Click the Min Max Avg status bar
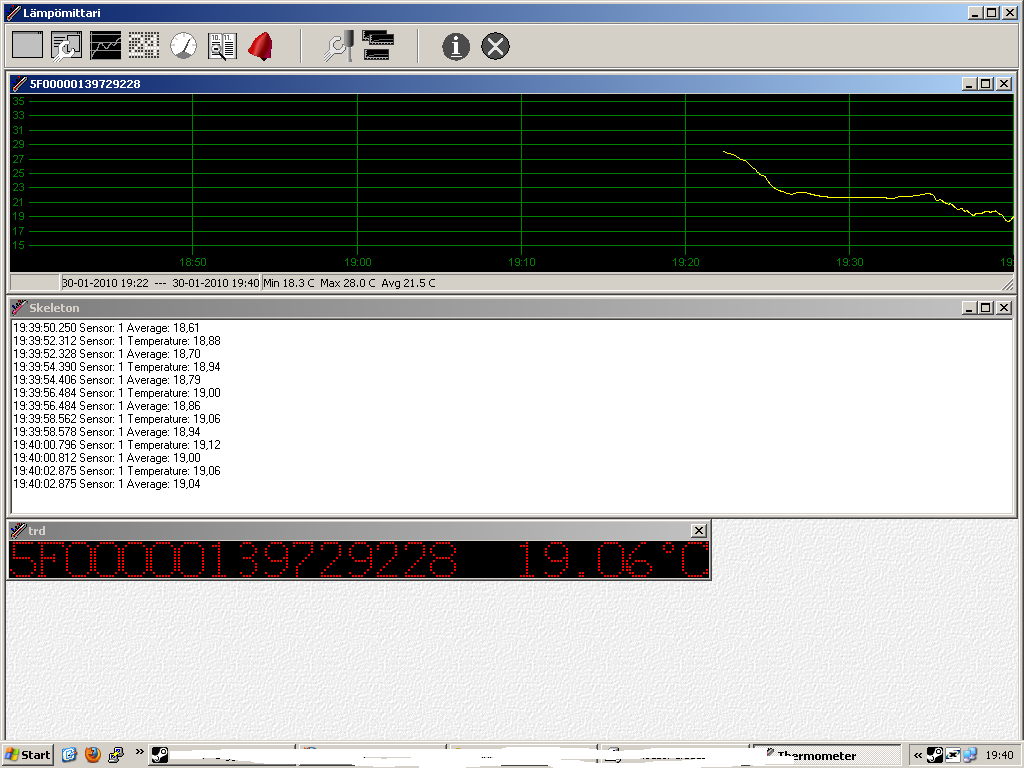The height and width of the screenshot is (768, 1024). [x=349, y=283]
